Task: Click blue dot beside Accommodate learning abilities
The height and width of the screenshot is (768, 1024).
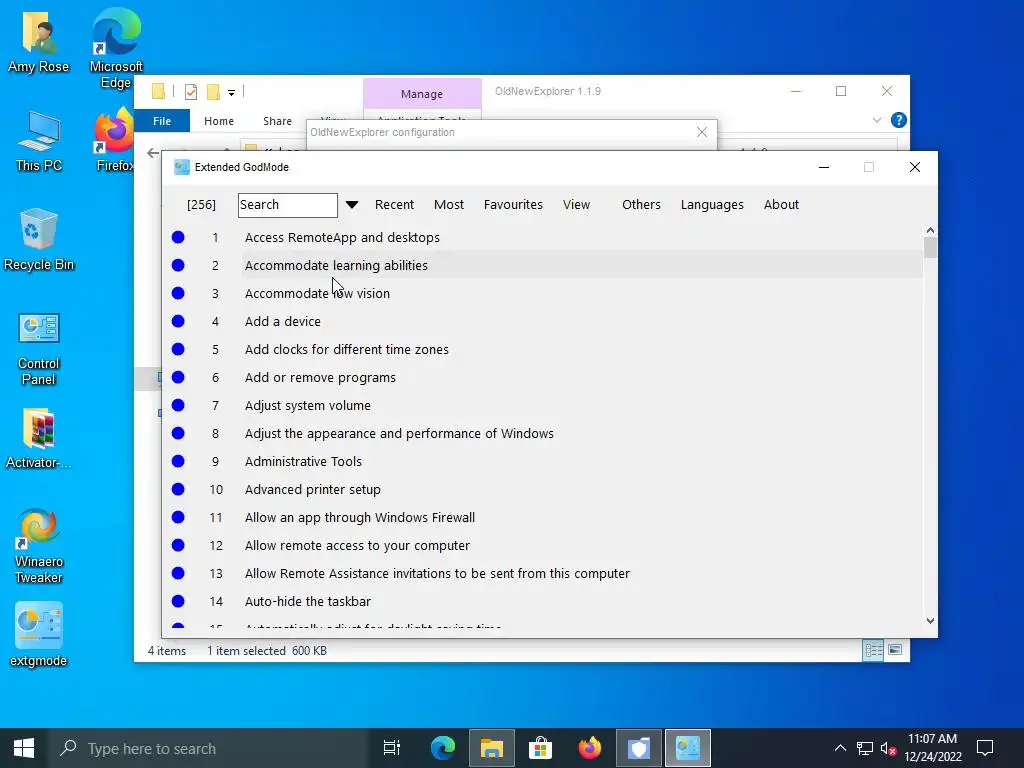Action: (x=178, y=265)
